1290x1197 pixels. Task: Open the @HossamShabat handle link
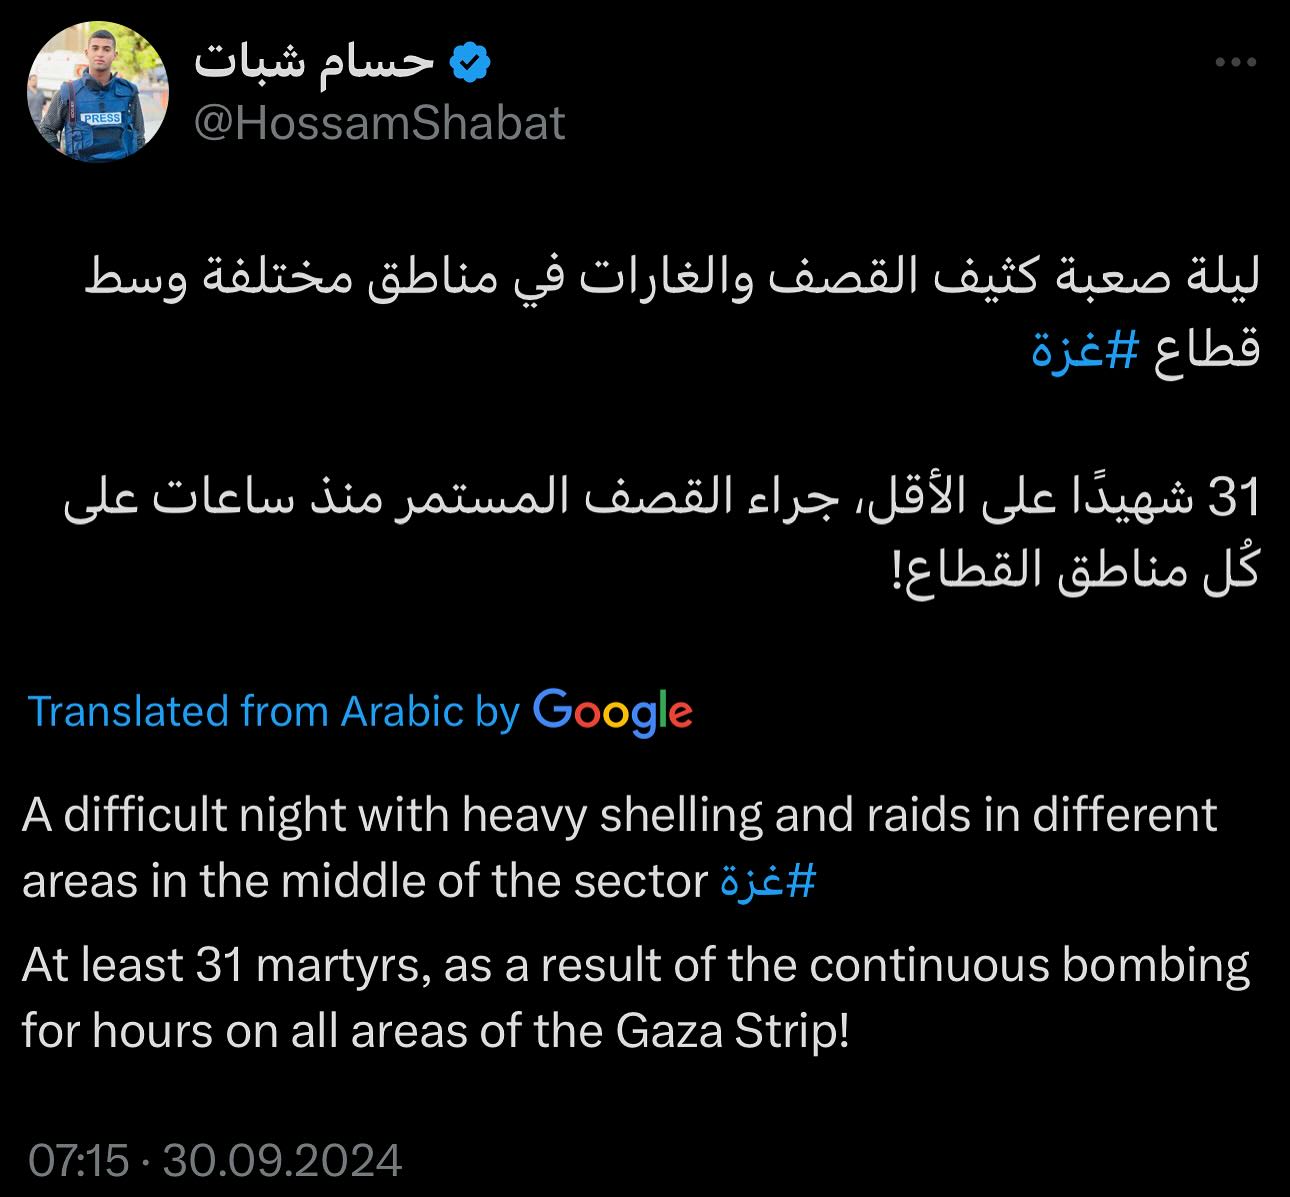coord(379,123)
